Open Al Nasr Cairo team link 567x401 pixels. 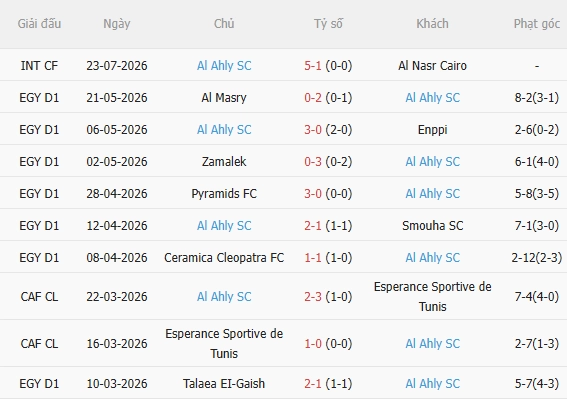pyautogui.click(x=432, y=66)
